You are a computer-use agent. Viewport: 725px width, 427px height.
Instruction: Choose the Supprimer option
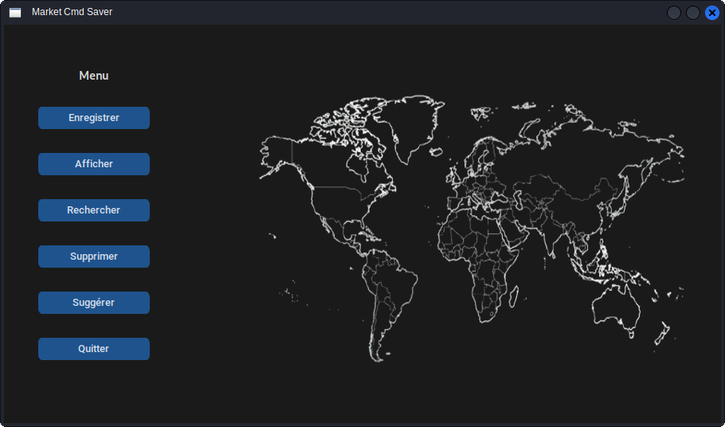pyautogui.click(x=94, y=257)
